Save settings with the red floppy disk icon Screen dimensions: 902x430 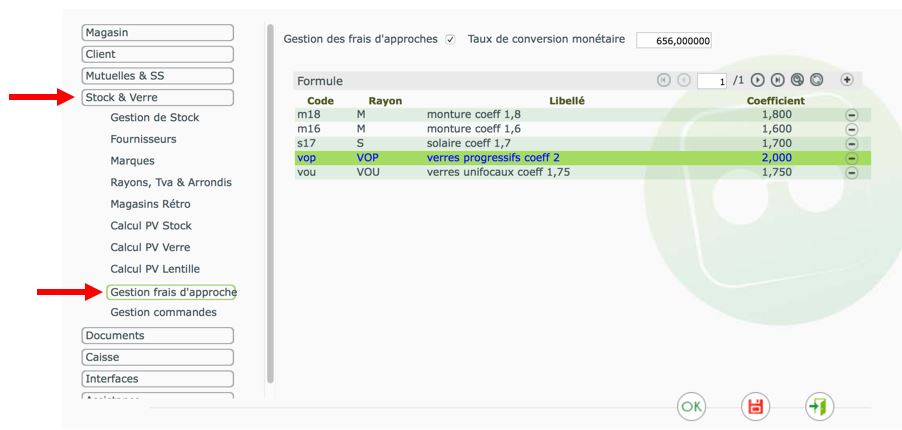pos(755,406)
